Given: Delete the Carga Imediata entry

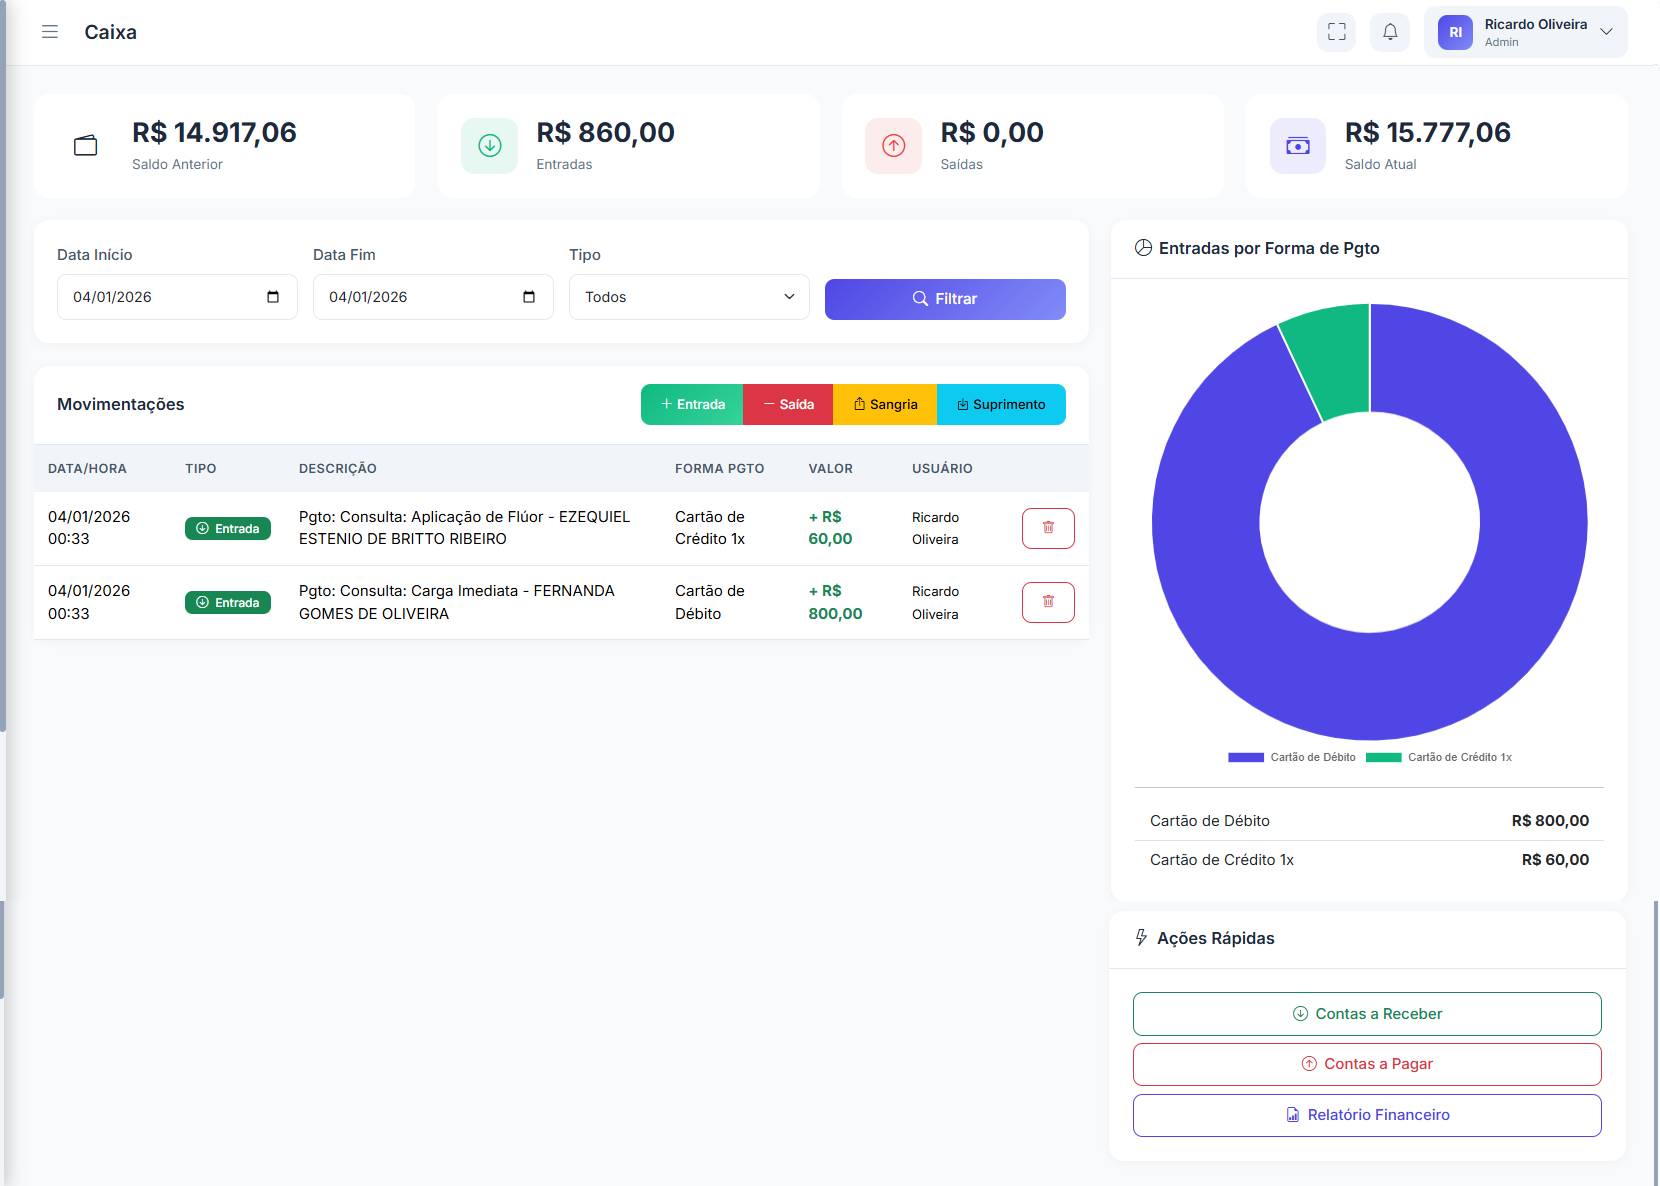Looking at the screenshot, I should pyautogui.click(x=1047, y=602).
